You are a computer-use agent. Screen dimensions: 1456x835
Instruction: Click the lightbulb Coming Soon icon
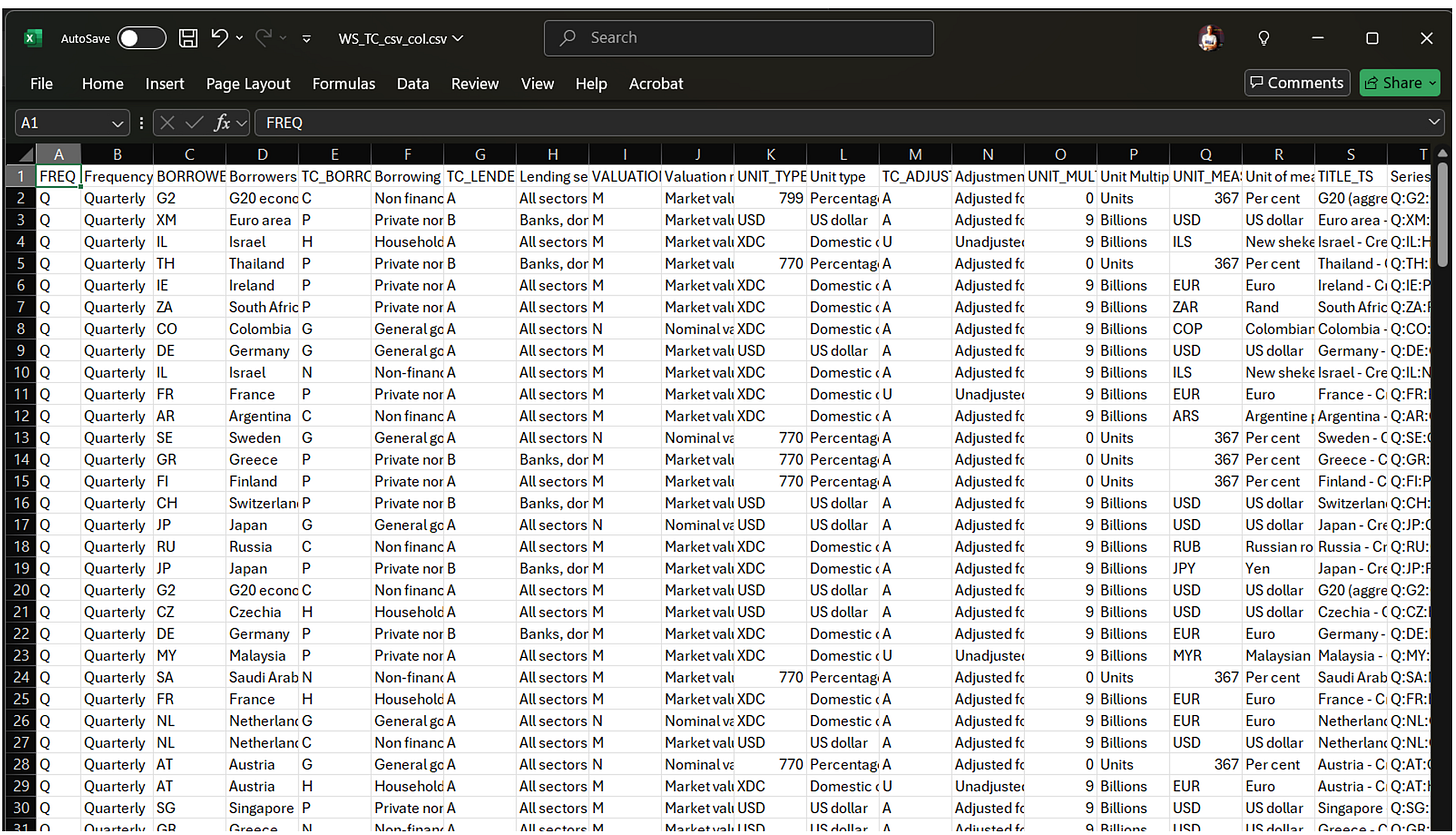pyautogui.click(x=1263, y=38)
